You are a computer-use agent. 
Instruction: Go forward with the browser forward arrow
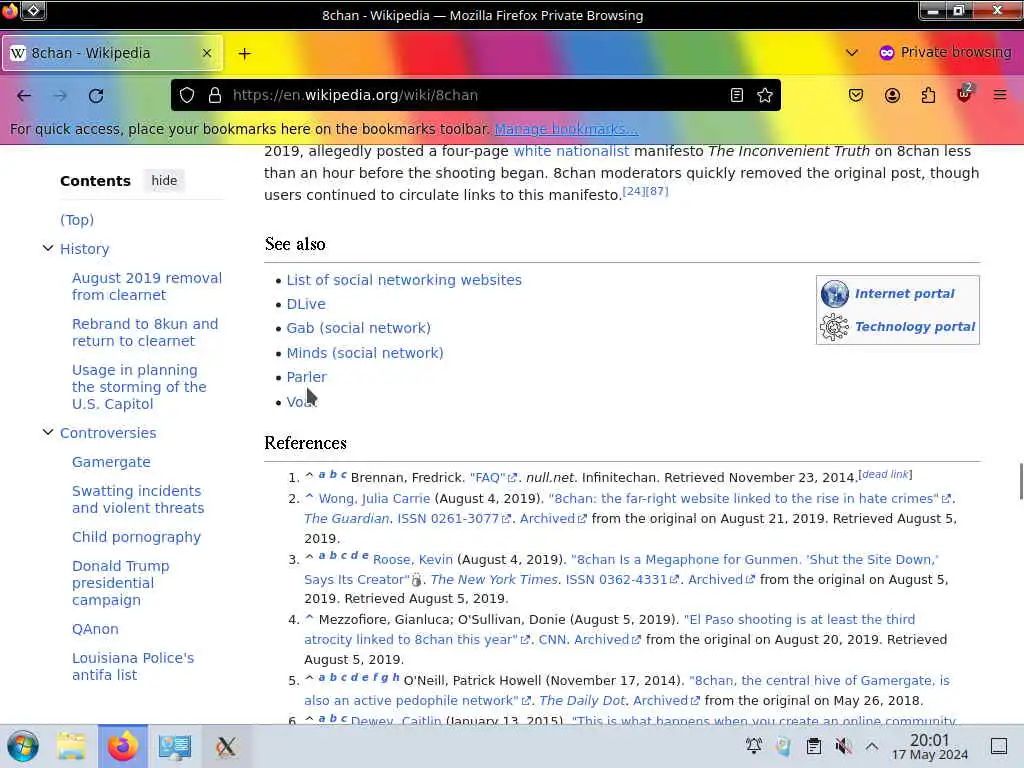pyautogui.click(x=60, y=96)
